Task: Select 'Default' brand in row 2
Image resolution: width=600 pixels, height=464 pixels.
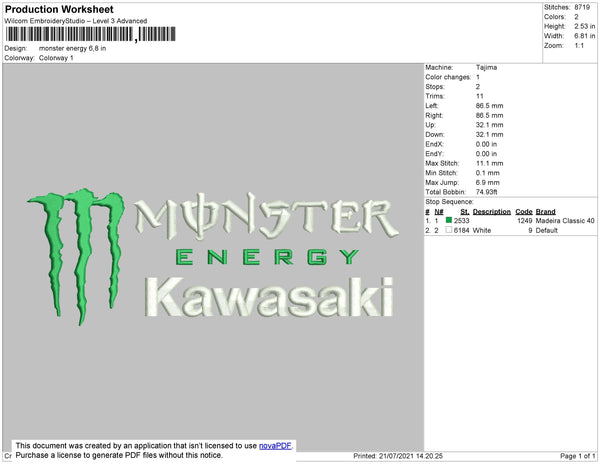Action: [x=547, y=230]
